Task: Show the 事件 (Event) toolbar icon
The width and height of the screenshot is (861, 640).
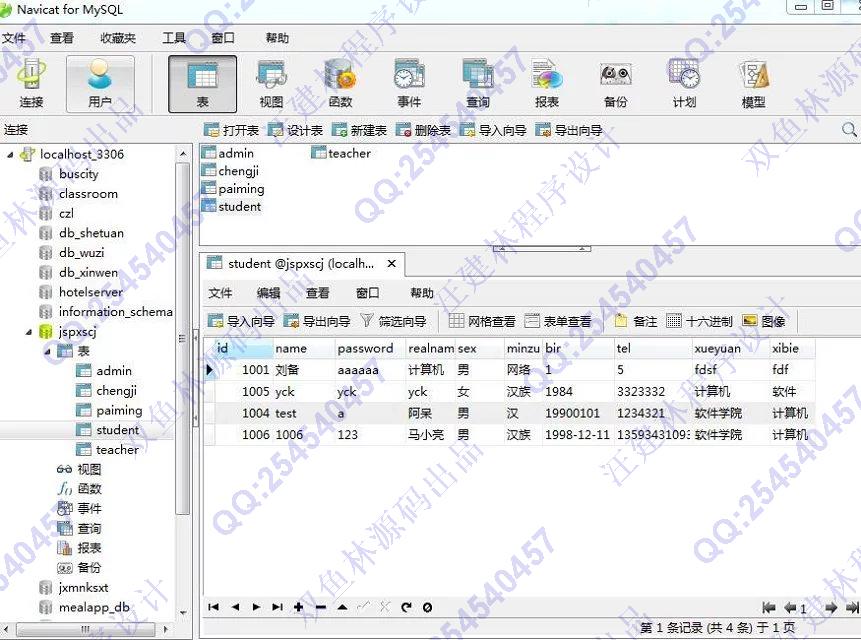Action: coord(409,83)
